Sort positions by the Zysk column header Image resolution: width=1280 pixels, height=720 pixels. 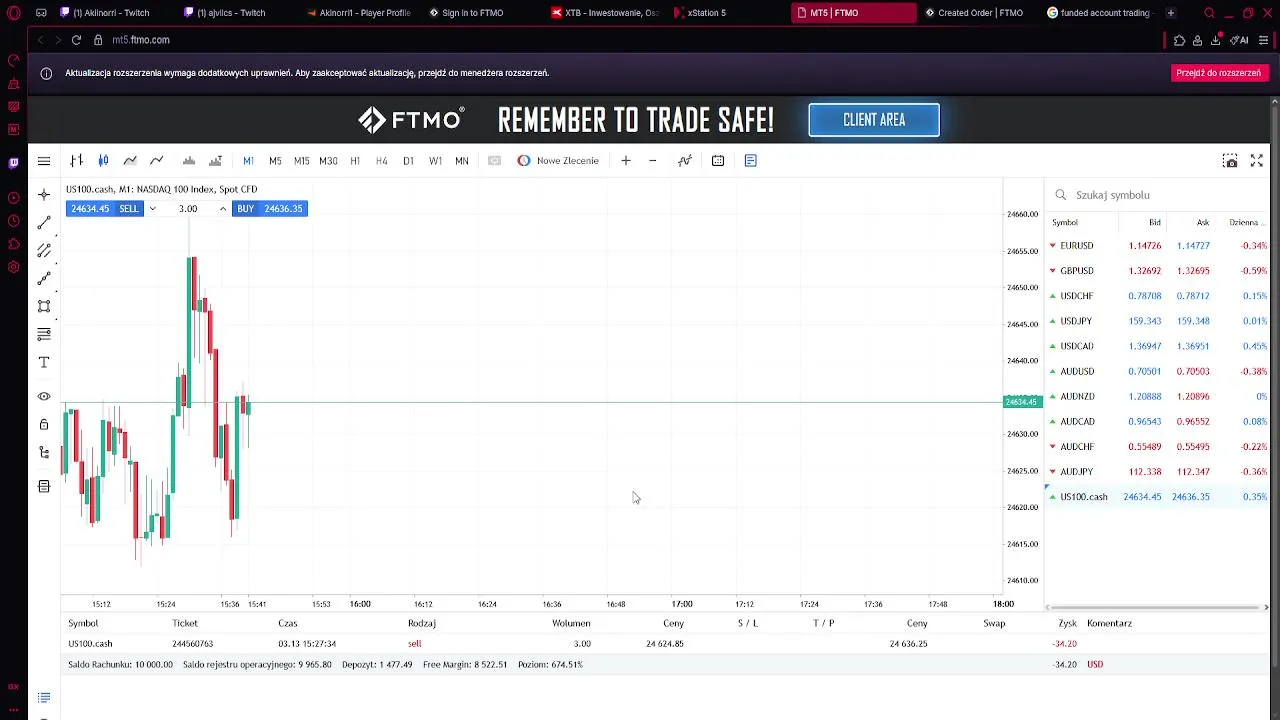(x=1067, y=623)
